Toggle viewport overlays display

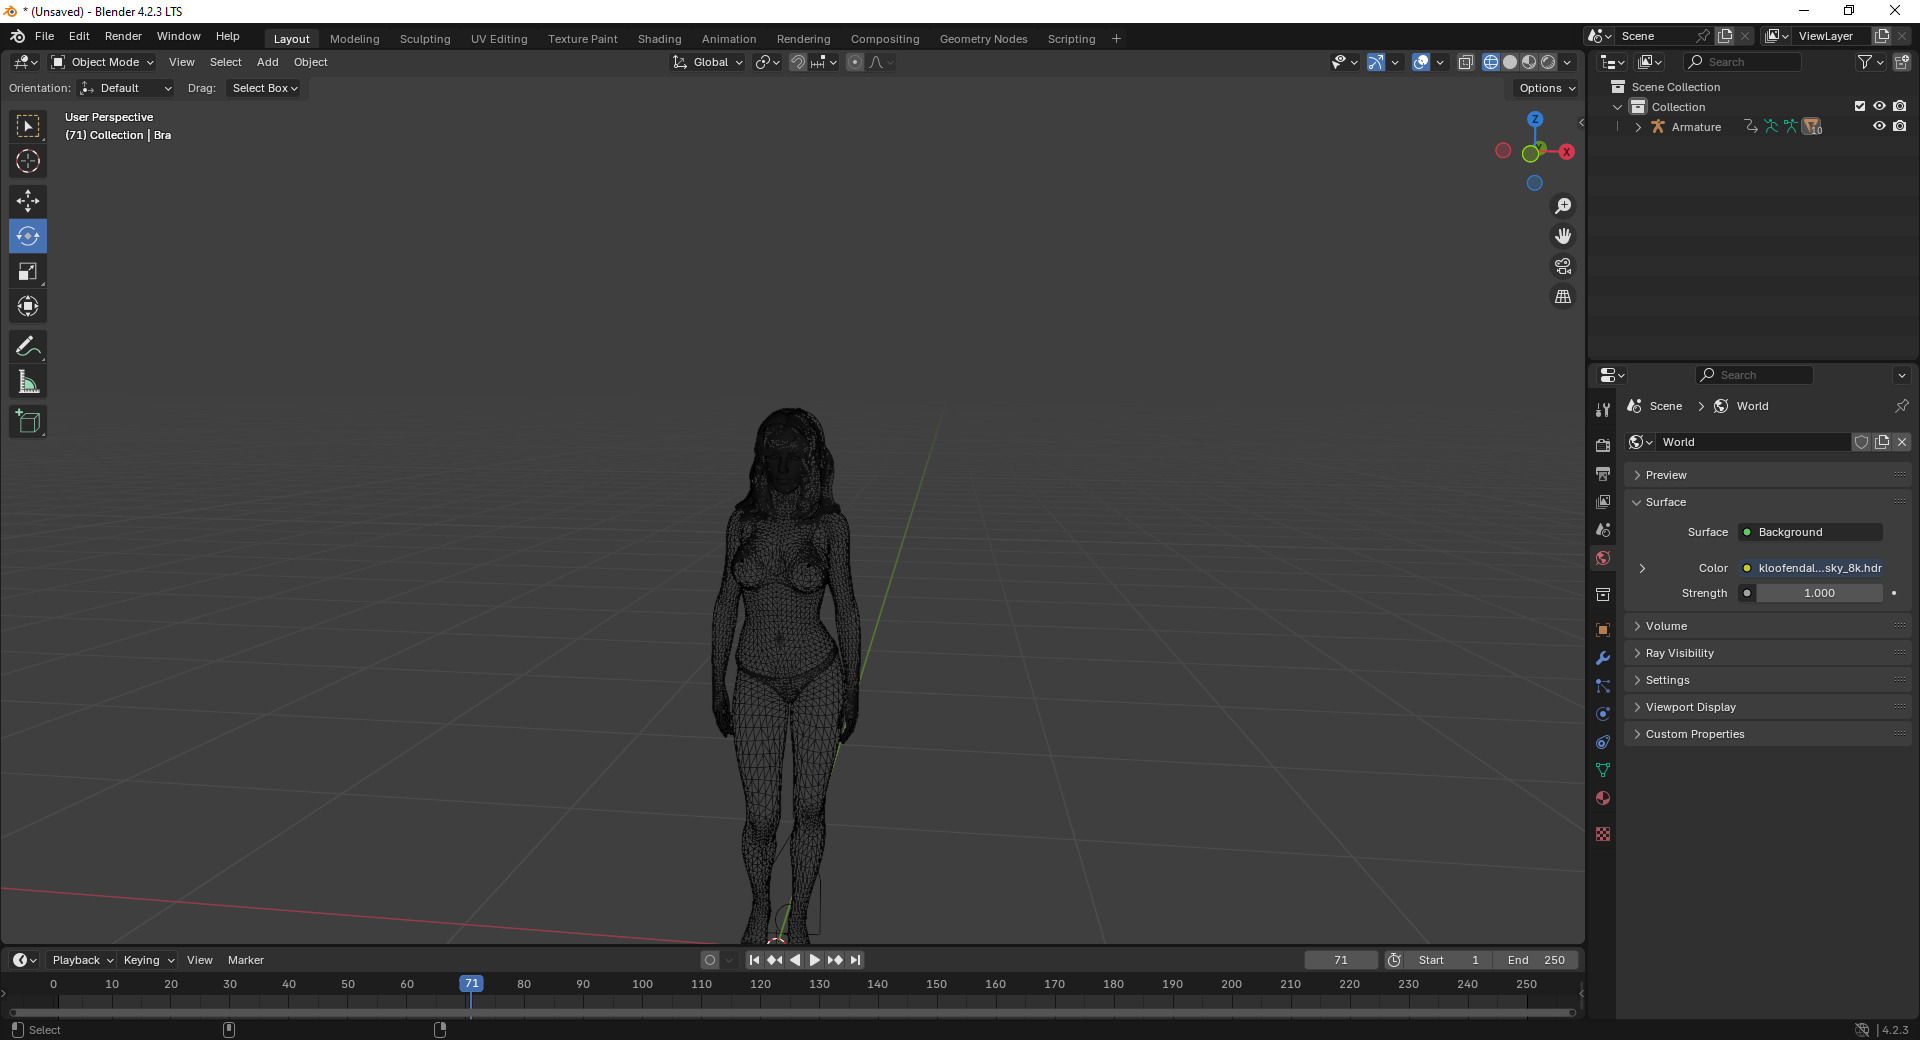pyautogui.click(x=1421, y=62)
